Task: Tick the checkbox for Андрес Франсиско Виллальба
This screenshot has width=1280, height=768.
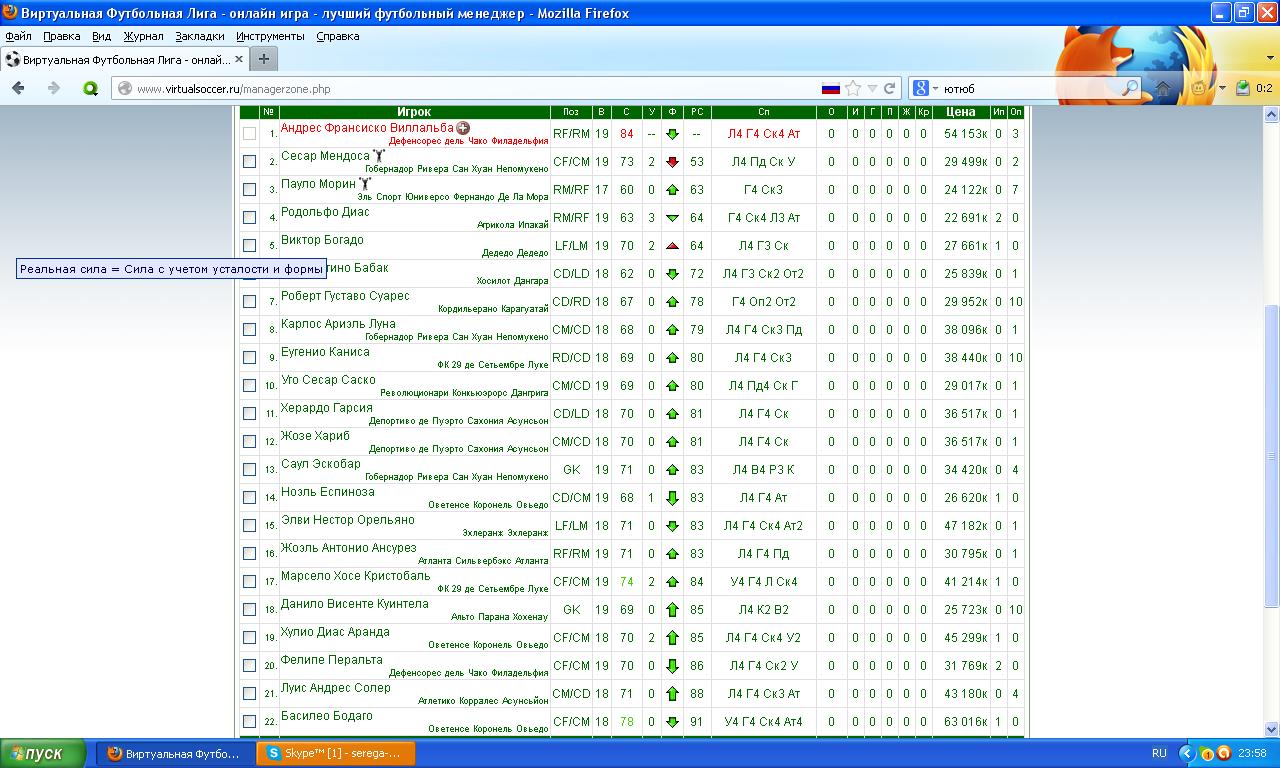Action: 249,134
